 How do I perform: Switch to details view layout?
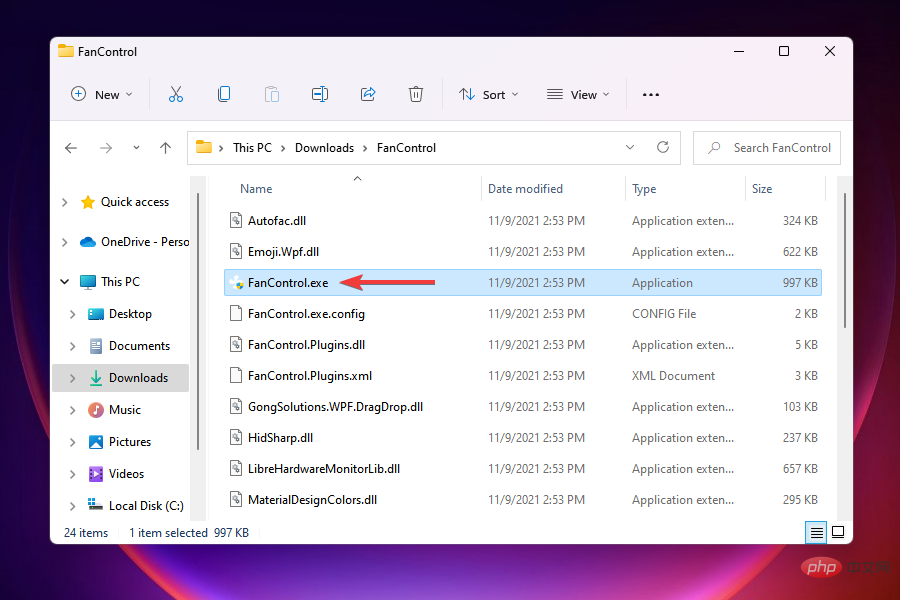coord(816,532)
